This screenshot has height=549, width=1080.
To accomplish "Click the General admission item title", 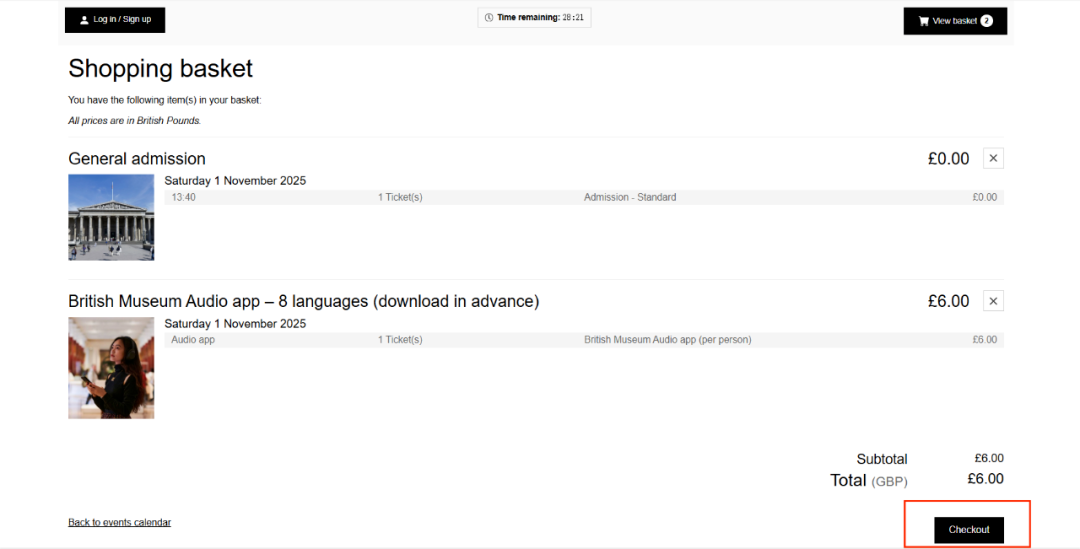I will tap(137, 159).
